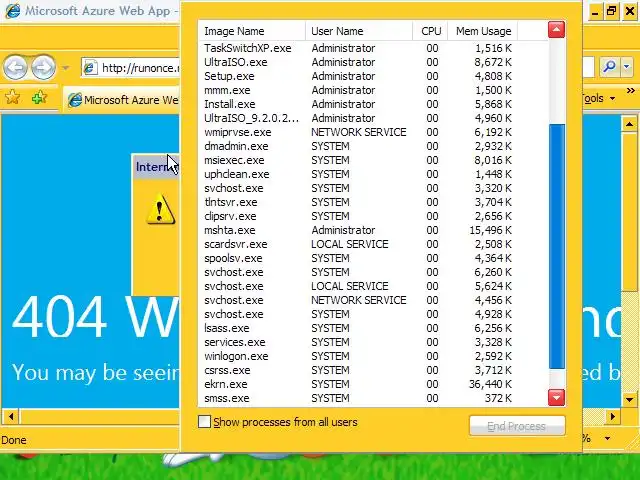Select the mshta.exe process row
Screen dimensions: 640x480
pos(373,230)
